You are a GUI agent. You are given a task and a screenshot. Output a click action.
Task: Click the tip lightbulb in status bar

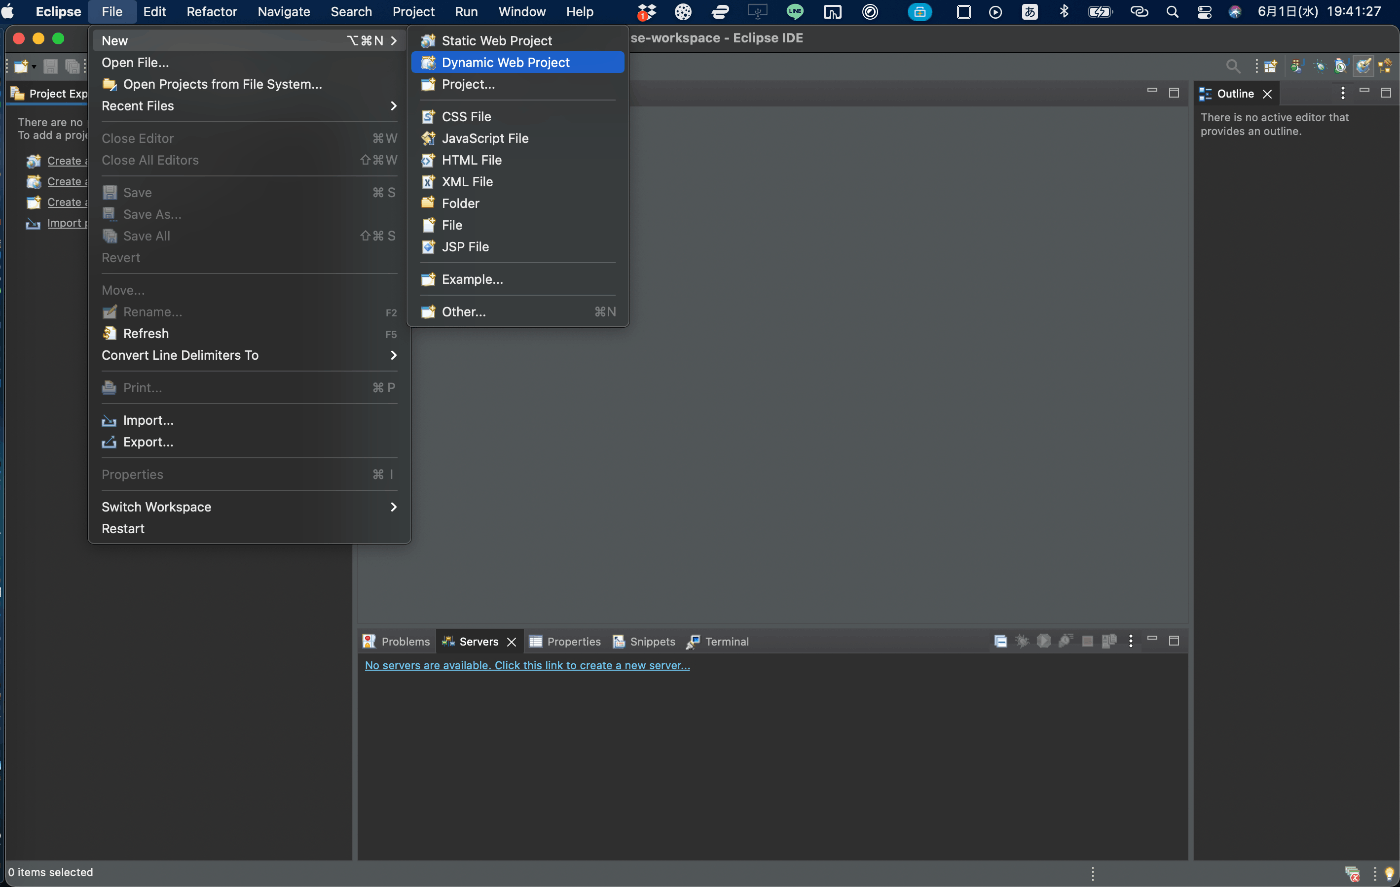click(1388, 873)
